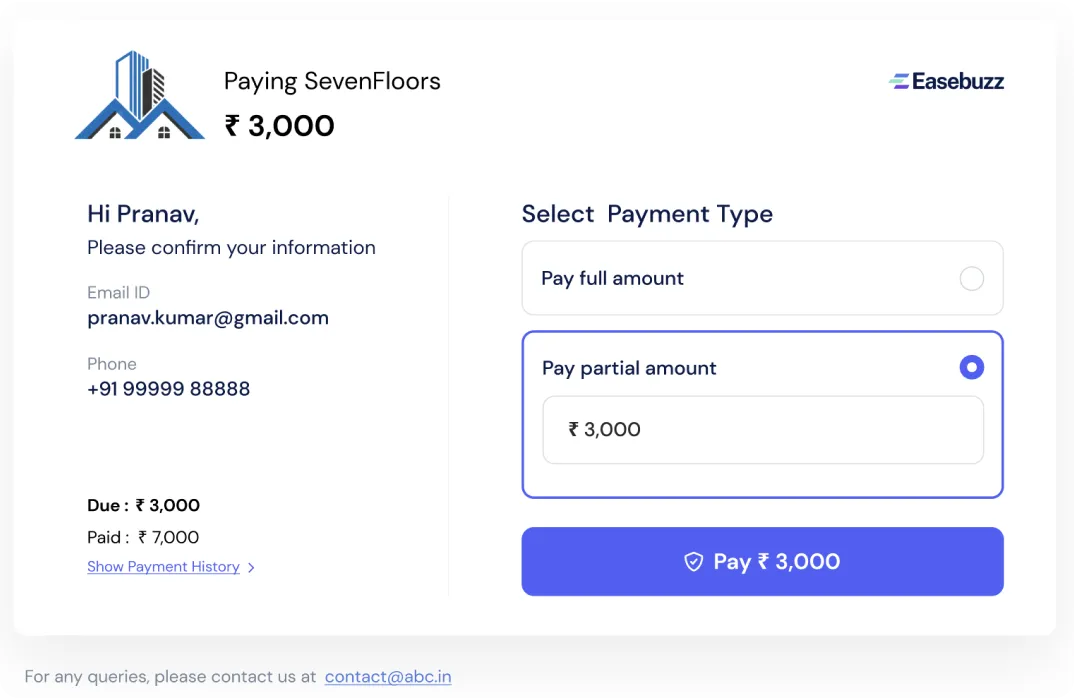The width and height of the screenshot is (1074, 698).
Task: Click the chevron beside Show Payment History
Action: coord(251,567)
